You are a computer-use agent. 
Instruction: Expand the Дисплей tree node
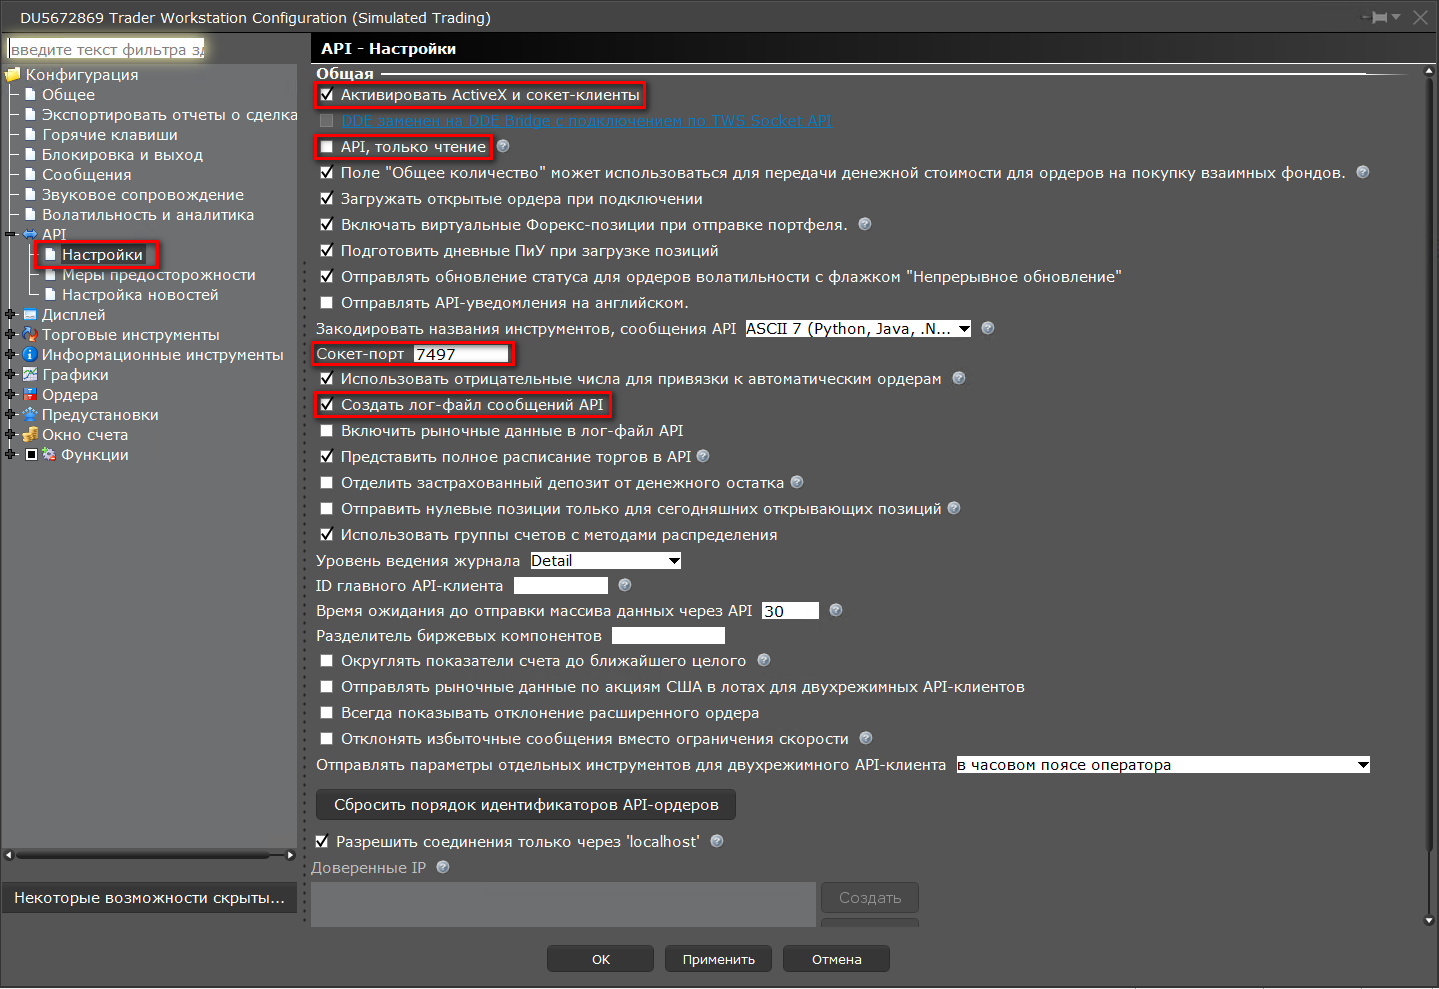point(10,314)
